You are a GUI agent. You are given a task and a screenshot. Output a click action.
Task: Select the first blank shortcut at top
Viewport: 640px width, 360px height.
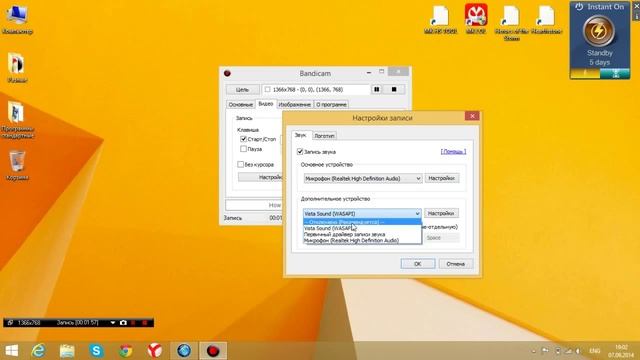[x=440, y=19]
